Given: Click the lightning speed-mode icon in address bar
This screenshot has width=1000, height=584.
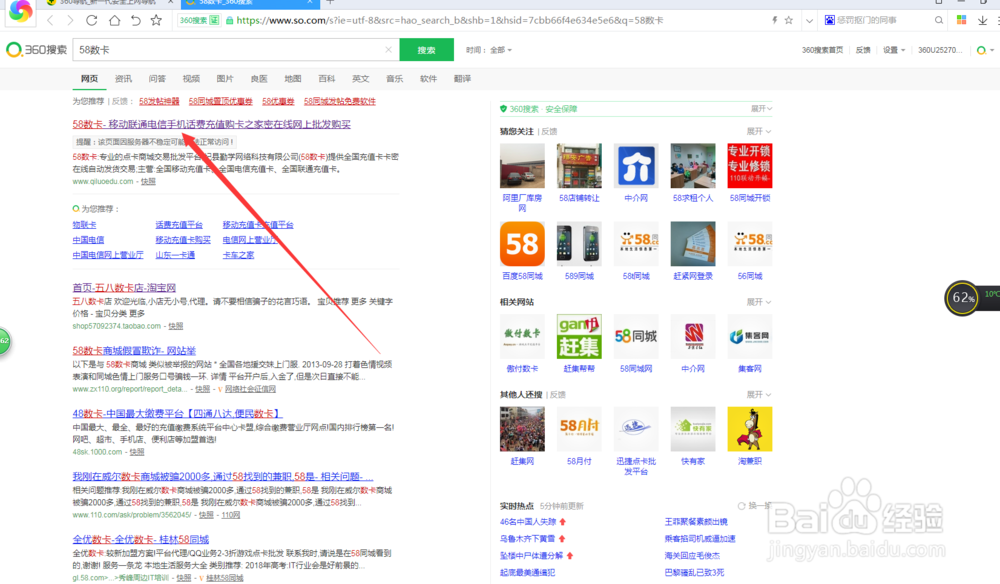Looking at the screenshot, I should 774,20.
